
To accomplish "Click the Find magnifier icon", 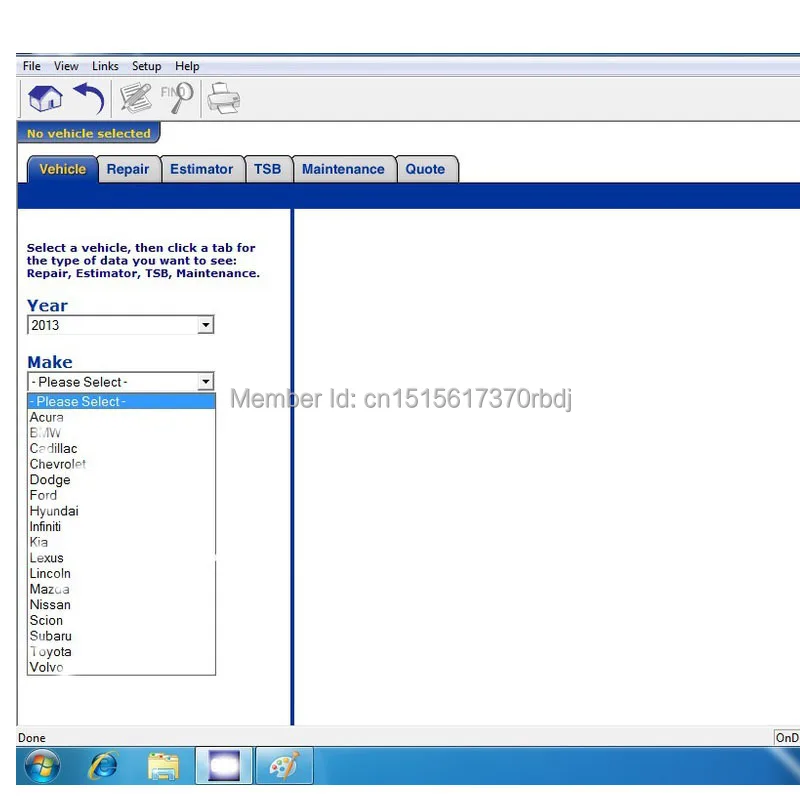I will click(177, 97).
